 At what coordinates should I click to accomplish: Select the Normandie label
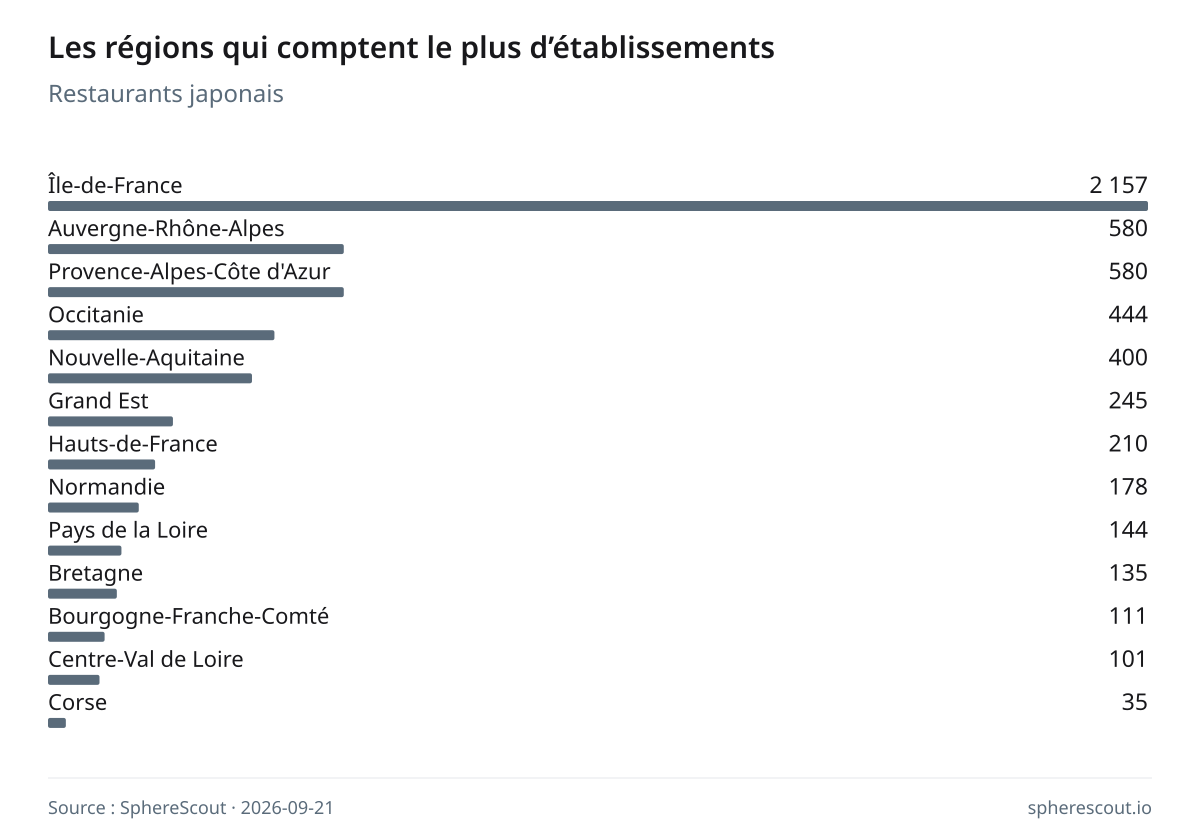click(x=106, y=487)
